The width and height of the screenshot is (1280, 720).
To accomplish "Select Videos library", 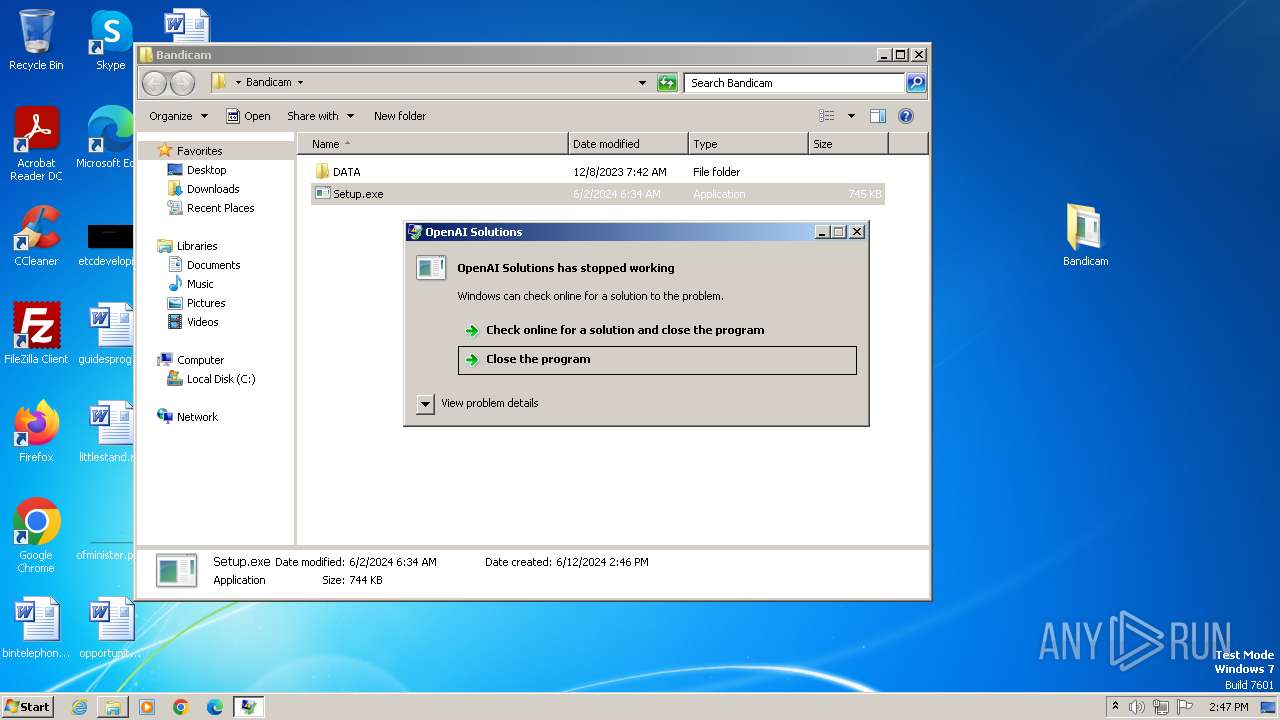I will [x=202, y=322].
